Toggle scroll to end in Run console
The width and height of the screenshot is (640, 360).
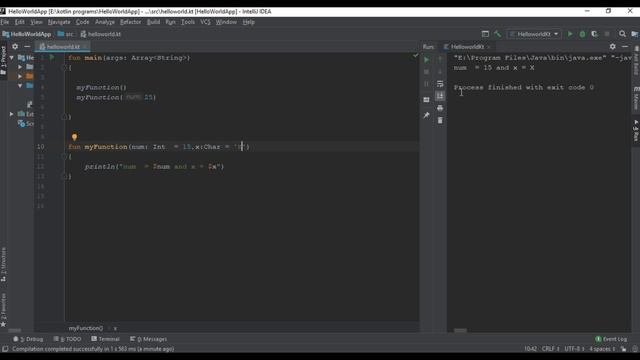[x=440, y=96]
